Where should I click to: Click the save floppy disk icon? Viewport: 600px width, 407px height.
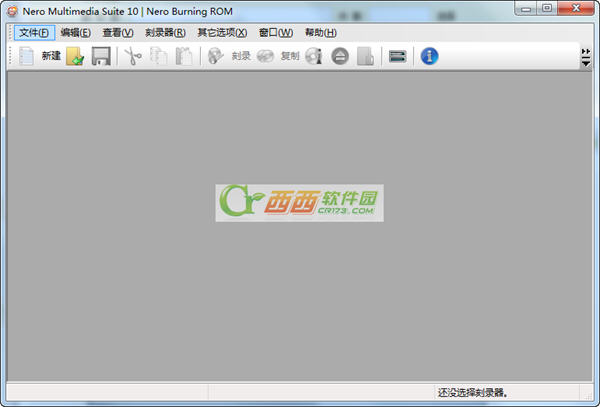pos(101,56)
